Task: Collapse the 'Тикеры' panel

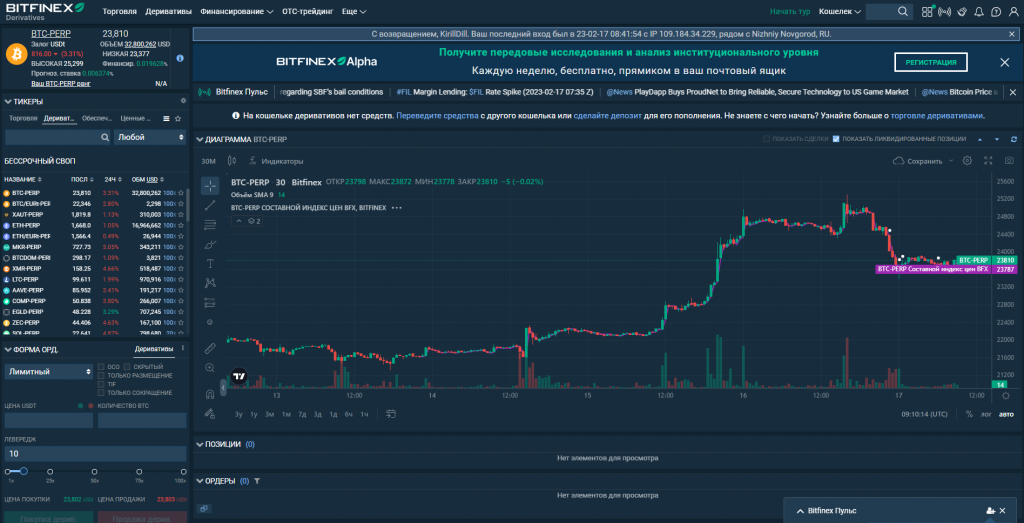Action: click(8, 102)
